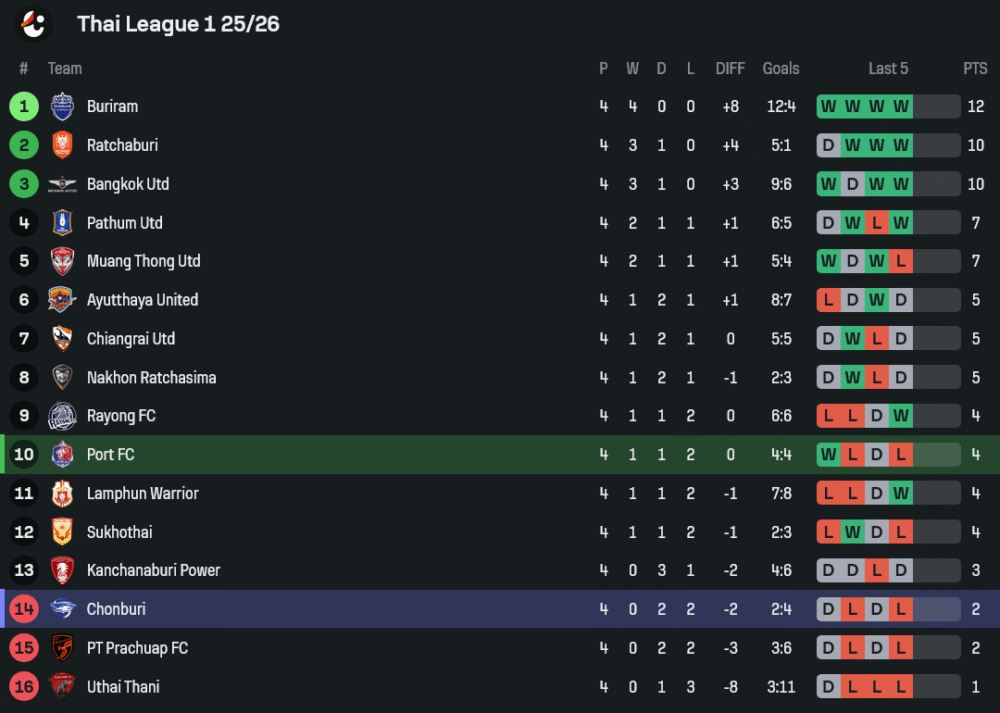Screen dimensions: 1000x713
Task: Click the Uthai Thani team crest
Action: tap(62, 687)
